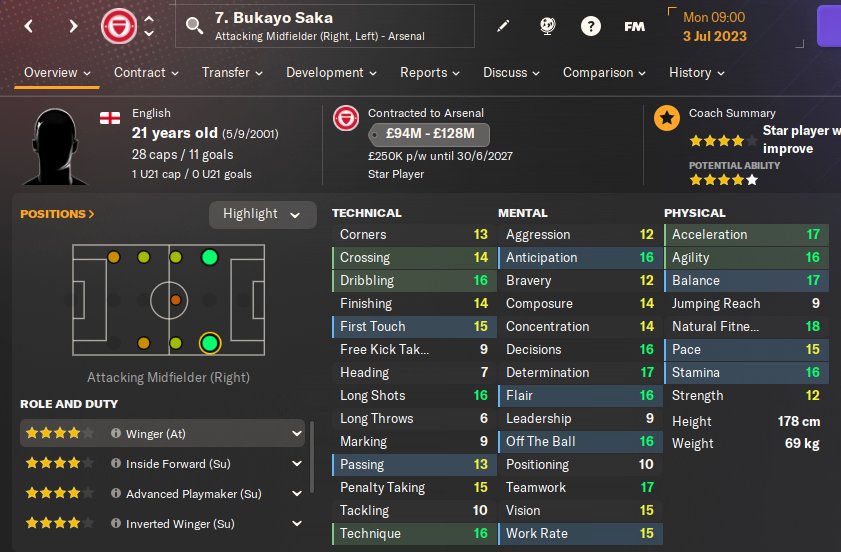Screen dimensions: 841x552
Task: Open the Development tab menu
Action: tap(331, 72)
